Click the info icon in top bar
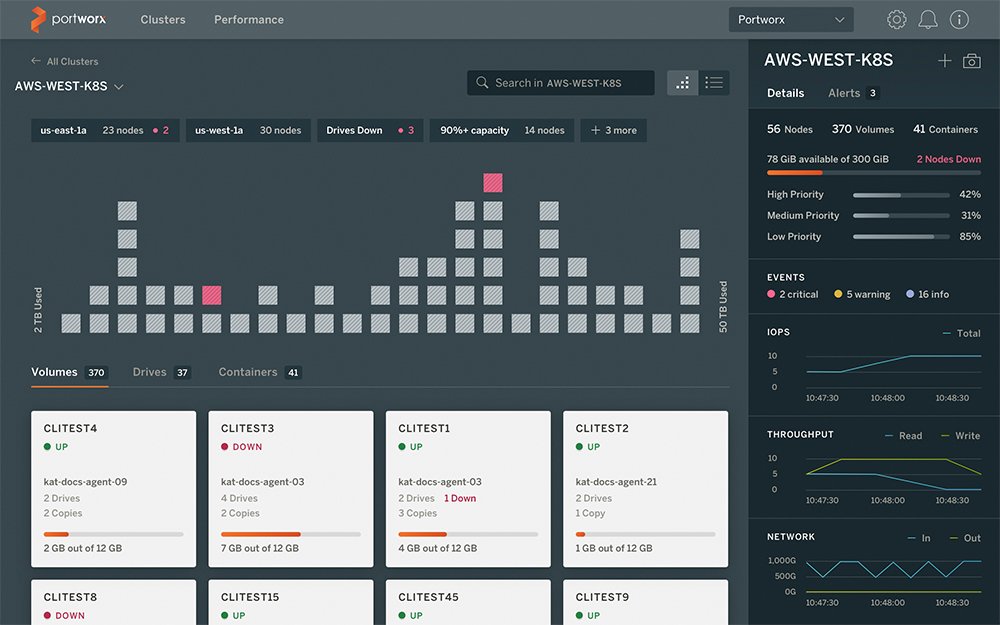Screen dimensions: 1000x625 pos(960,19)
